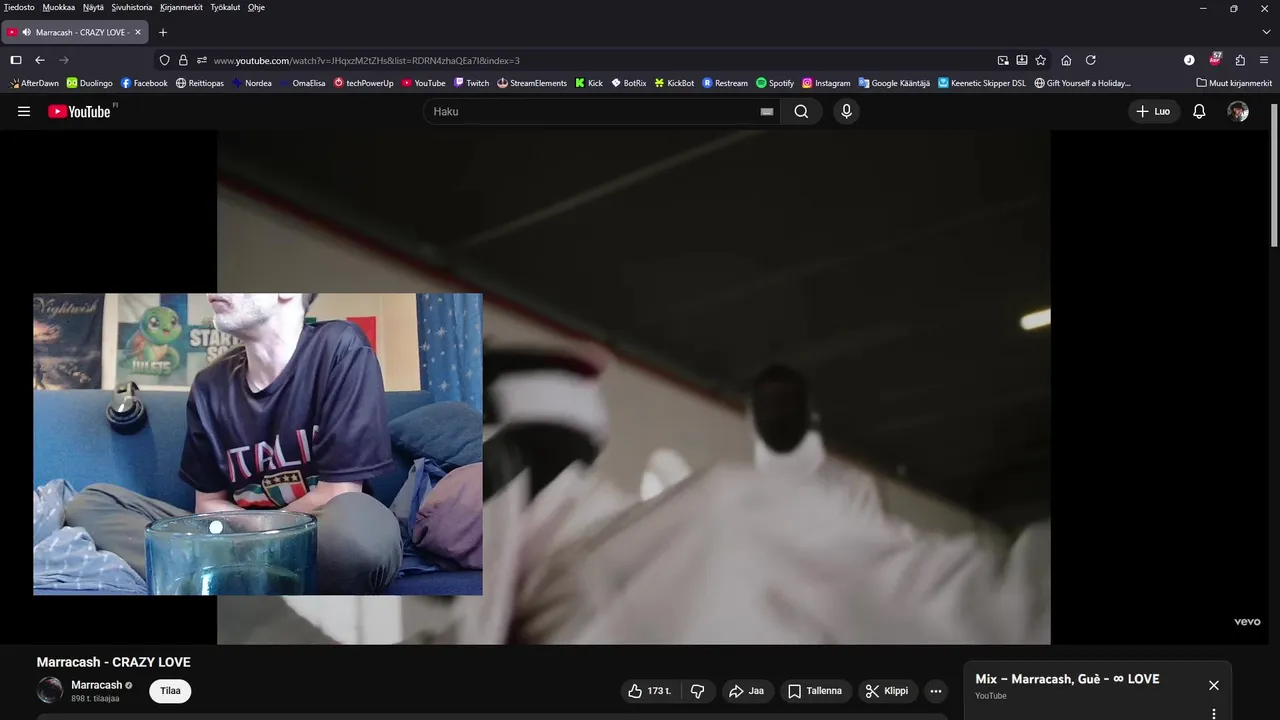This screenshot has width=1280, height=720.
Task: Open the Sivuhistoria menu
Action: point(132,7)
